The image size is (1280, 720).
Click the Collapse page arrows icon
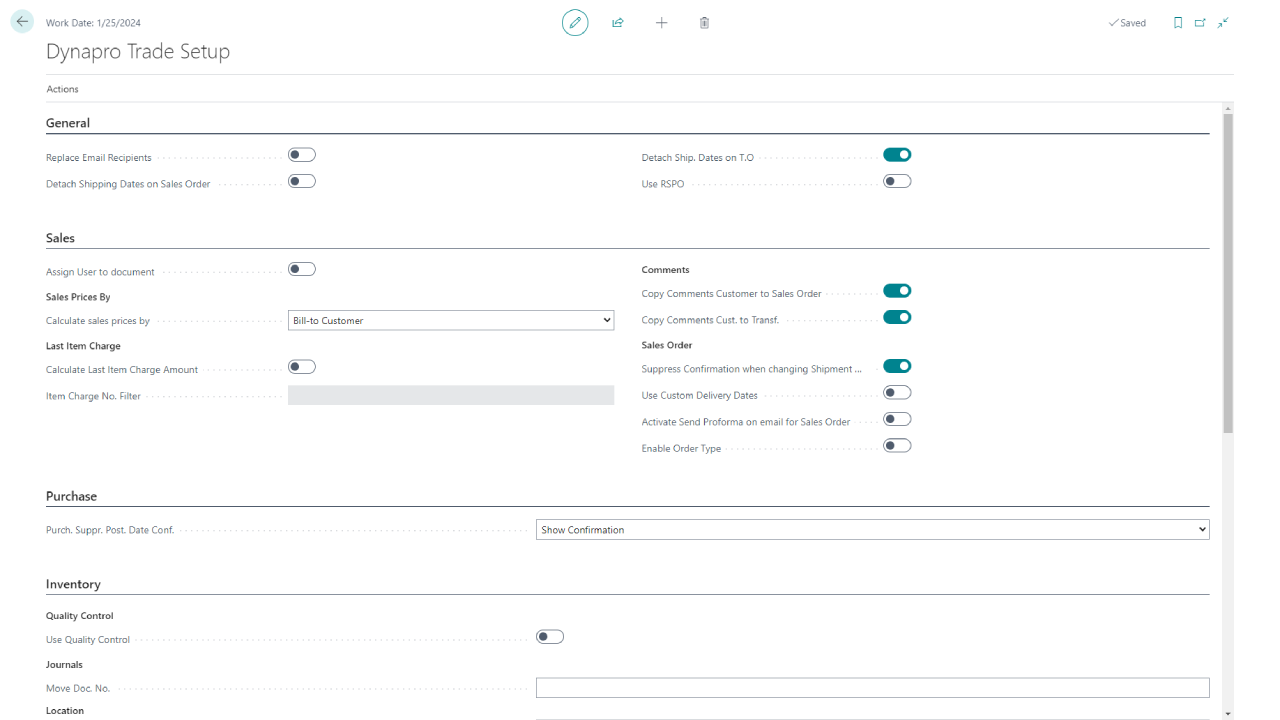click(x=1222, y=22)
